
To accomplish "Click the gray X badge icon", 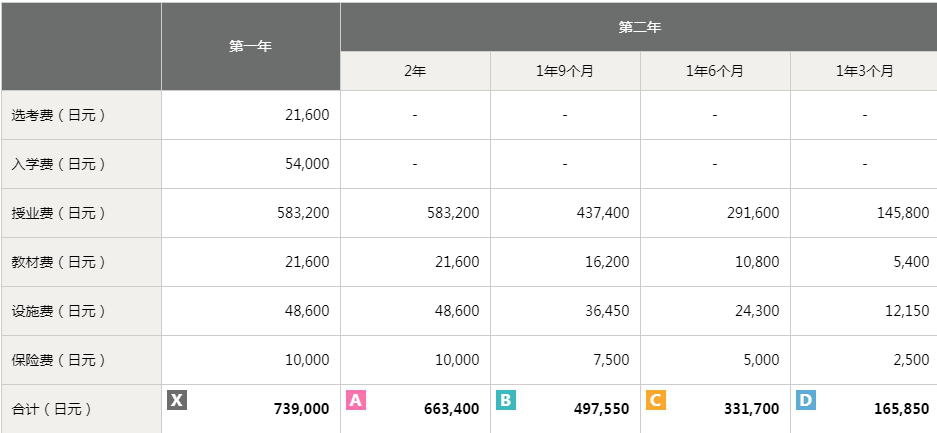I will (177, 400).
